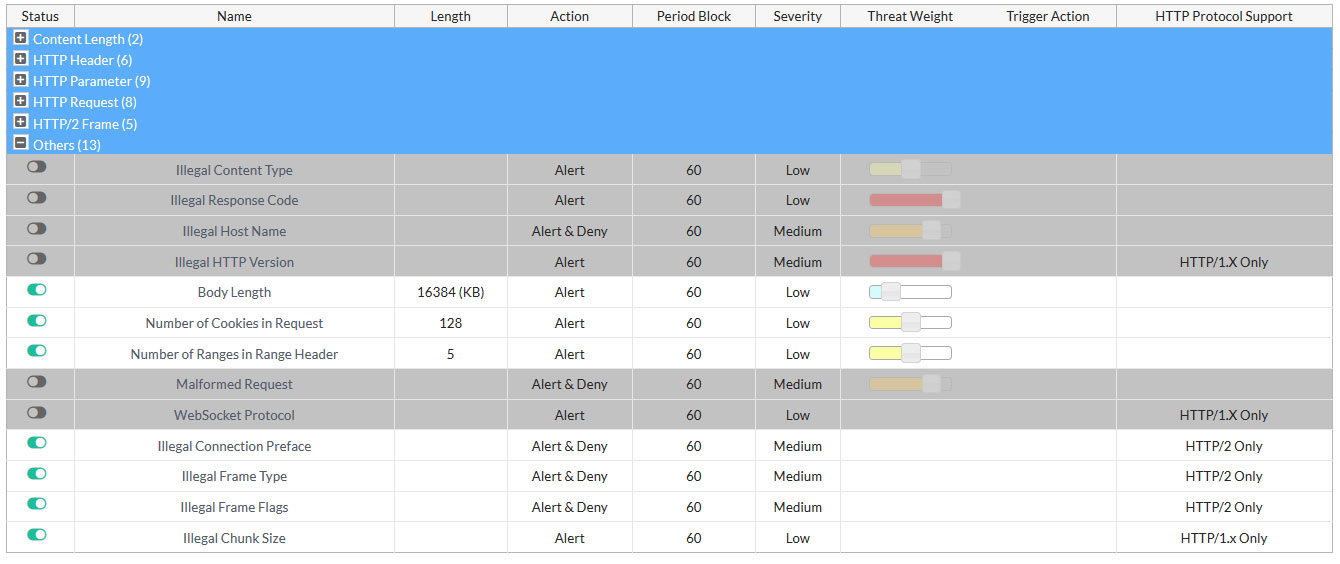The image size is (1340, 564).
Task: Expand the Content Length (2) group
Action: pyautogui.click(x=21, y=38)
